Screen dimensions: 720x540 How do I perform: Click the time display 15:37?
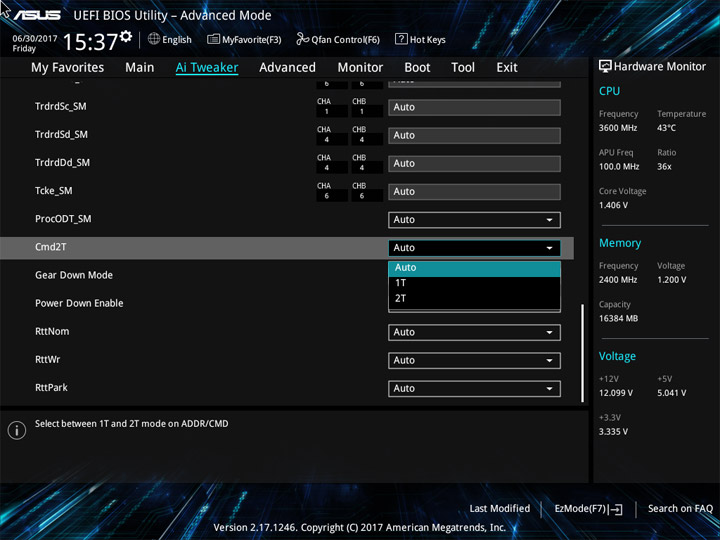pos(90,42)
